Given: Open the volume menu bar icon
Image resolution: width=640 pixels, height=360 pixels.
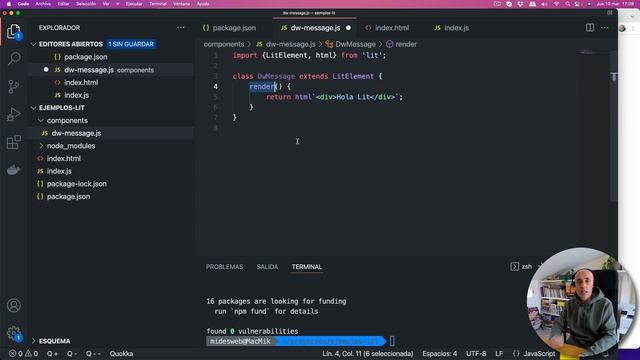Looking at the screenshot, I should pyautogui.click(x=544, y=4).
